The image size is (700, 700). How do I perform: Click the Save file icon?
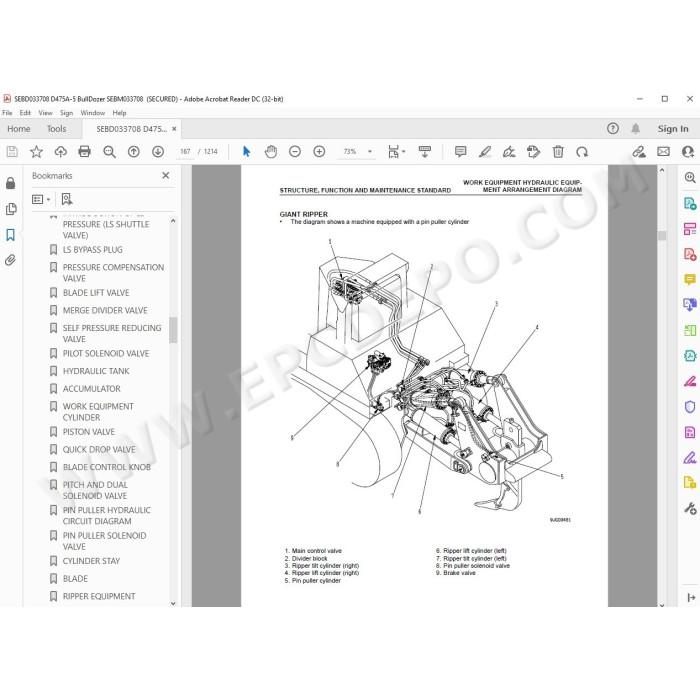[x=12, y=152]
